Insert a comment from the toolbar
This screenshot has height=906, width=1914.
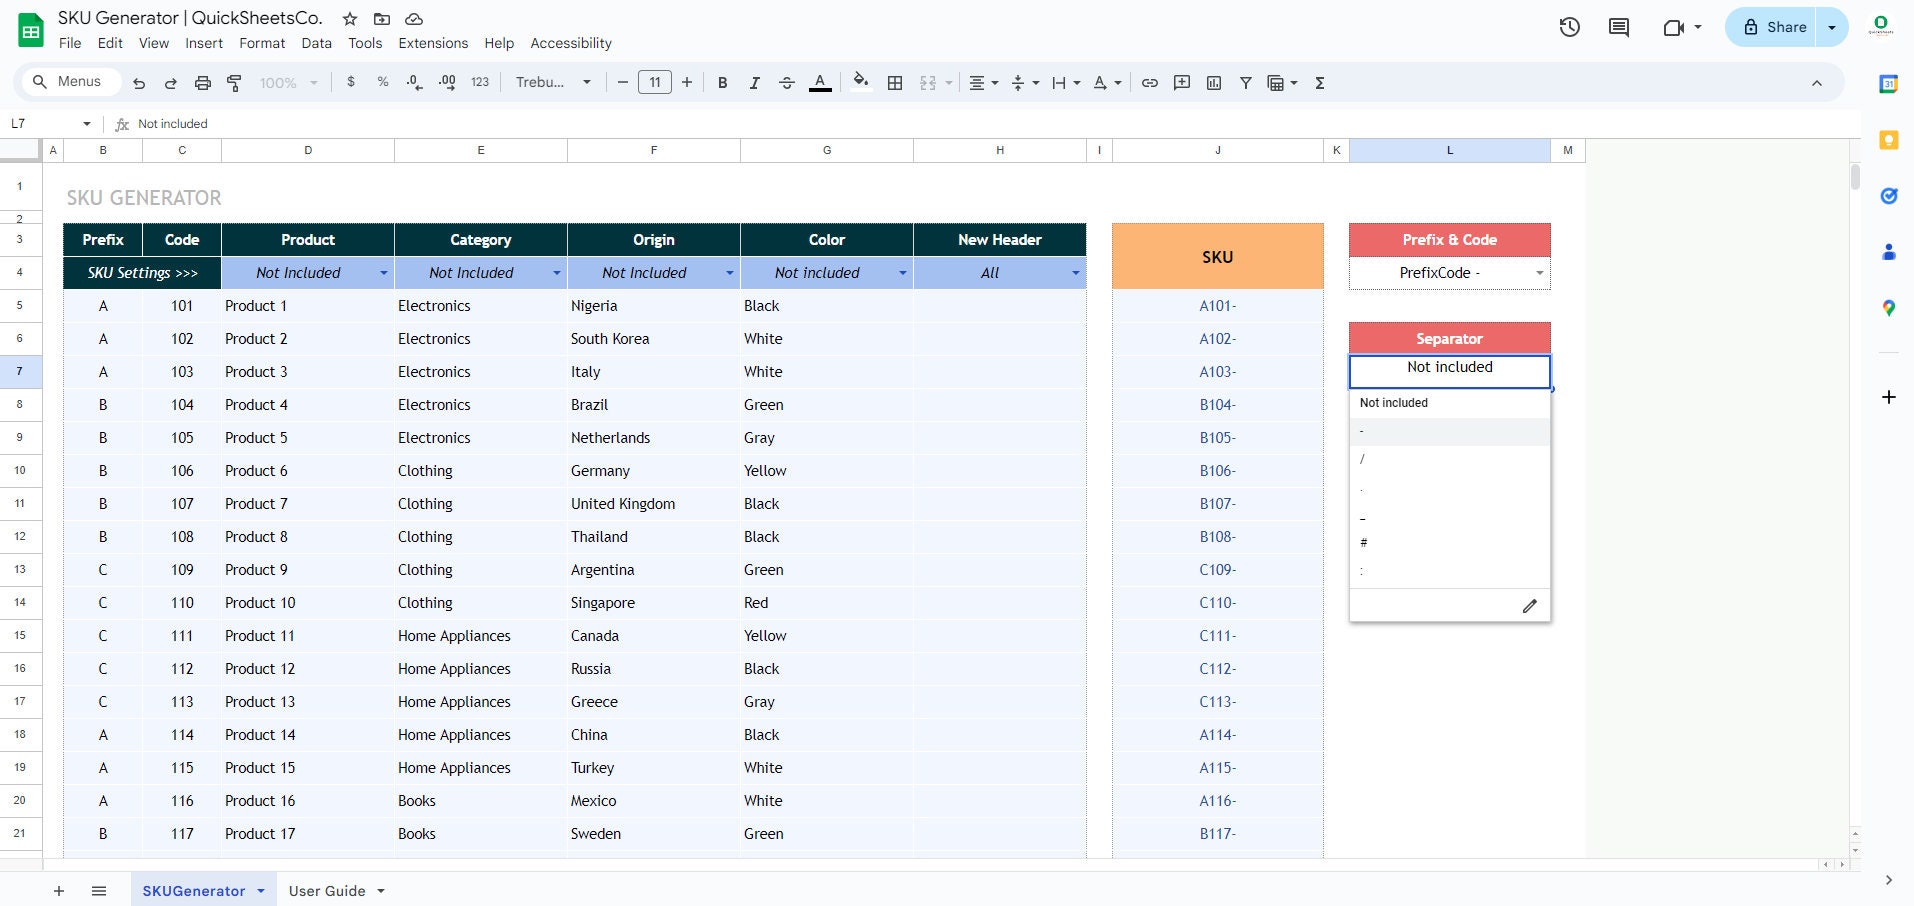[x=1181, y=82]
